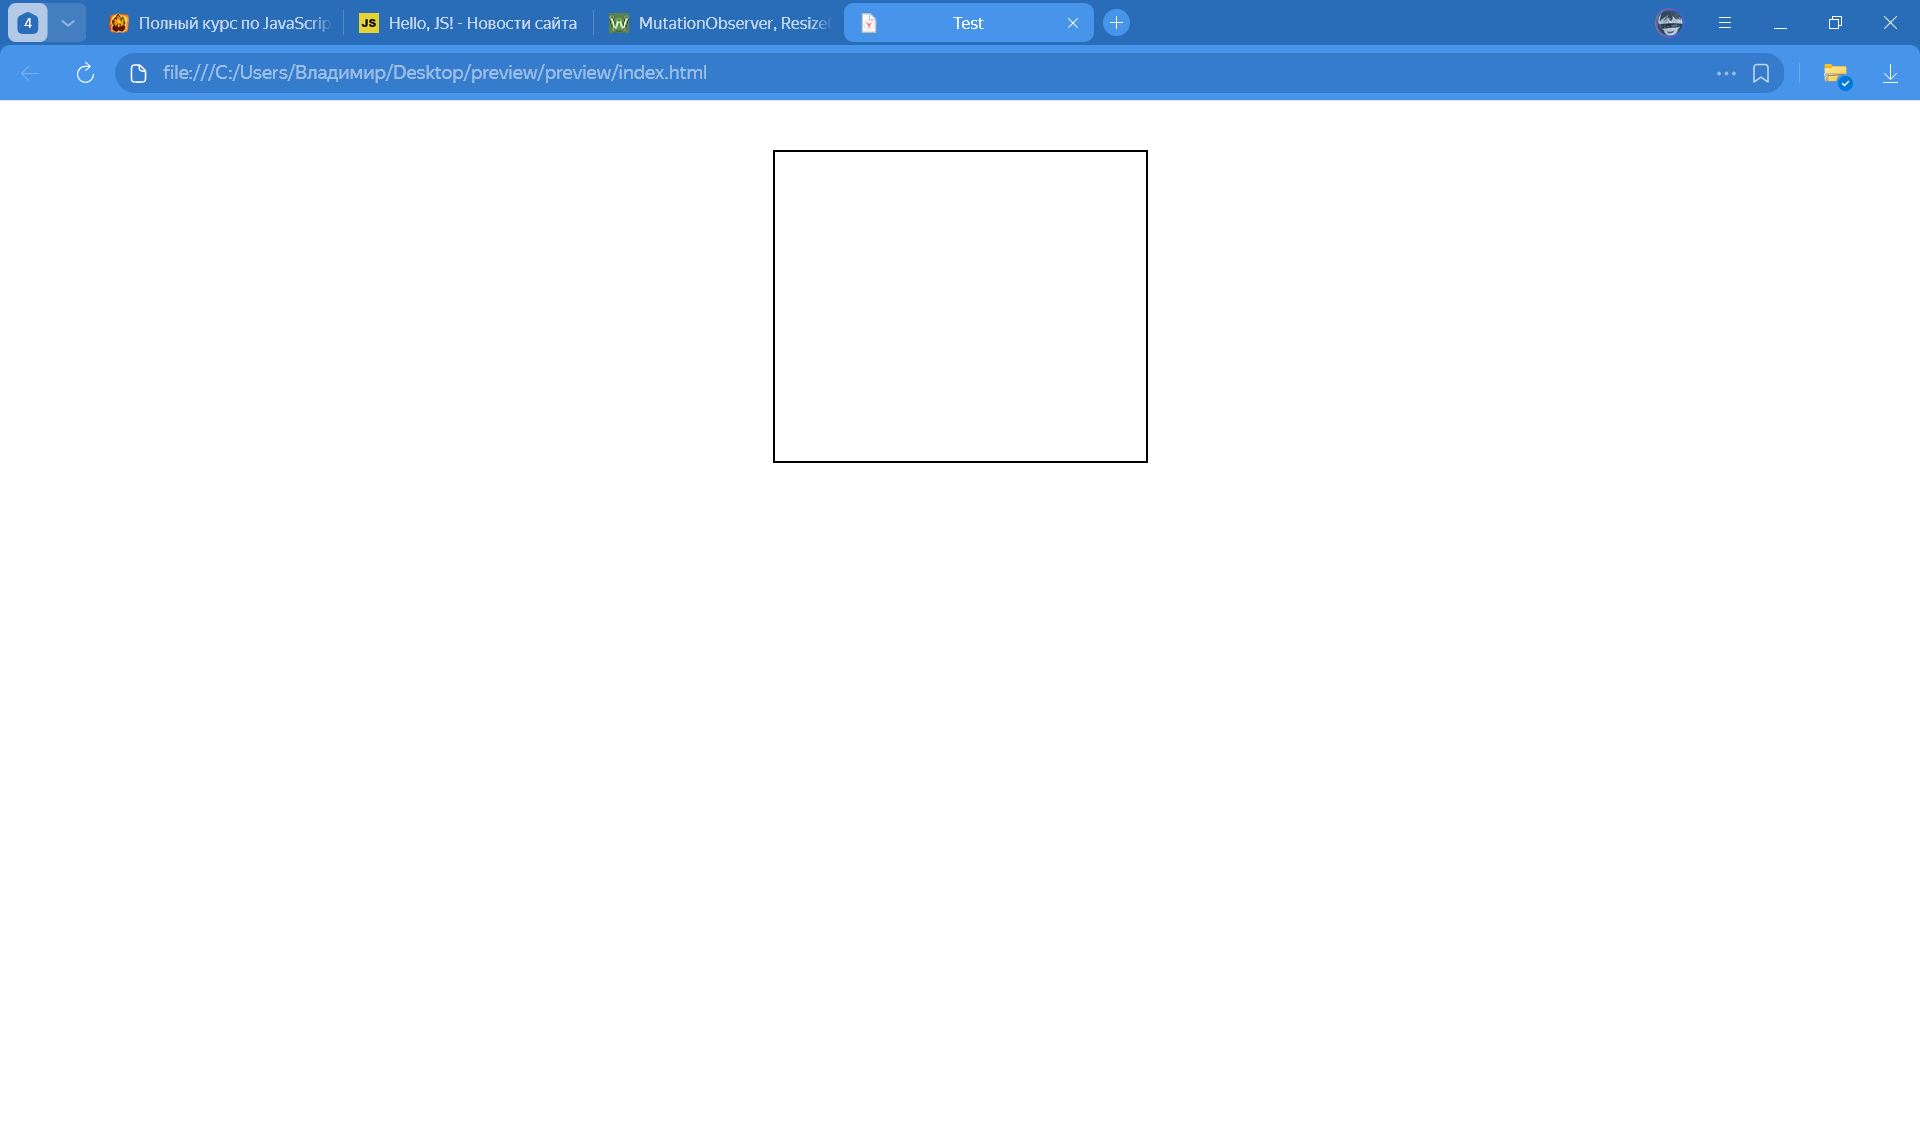Restore down the browser window

pyautogui.click(x=1835, y=23)
